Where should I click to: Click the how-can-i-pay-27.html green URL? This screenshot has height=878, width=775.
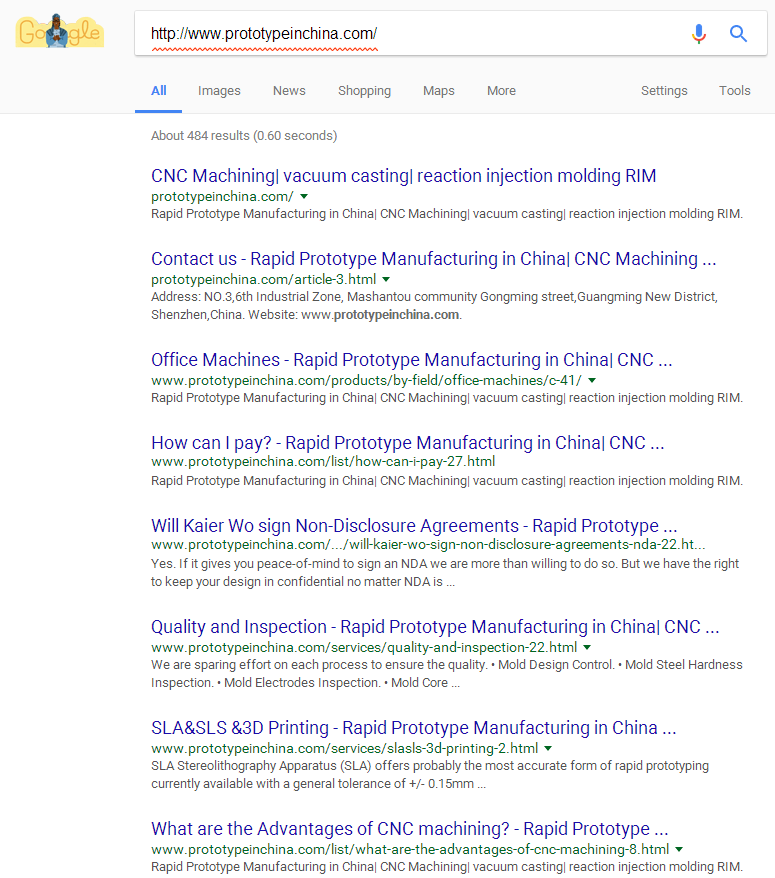323,461
